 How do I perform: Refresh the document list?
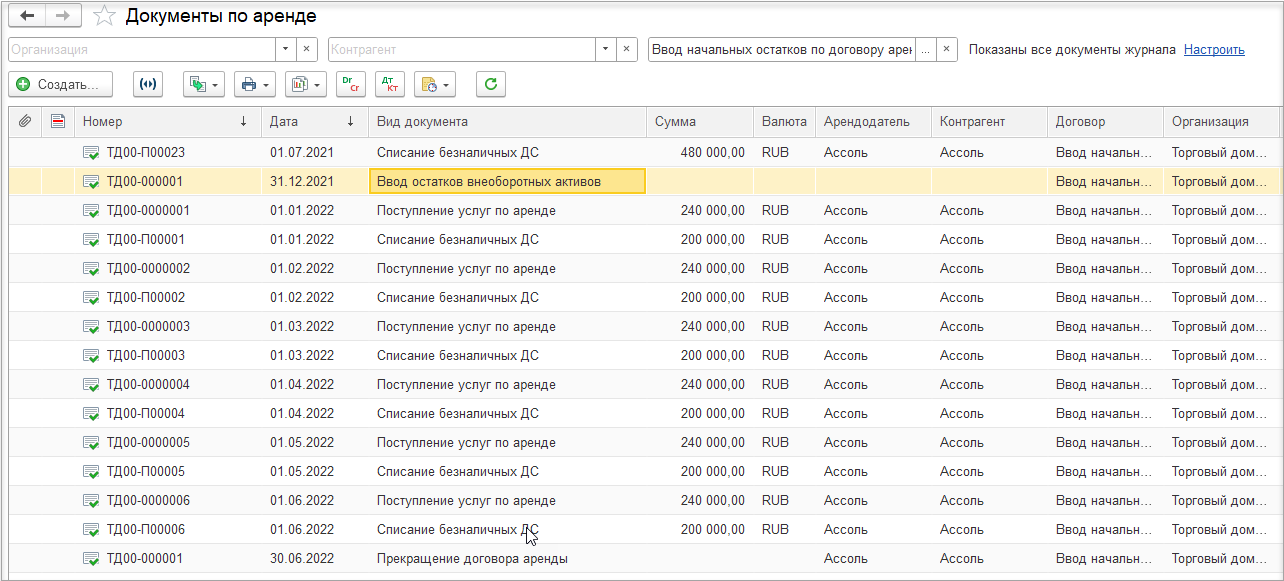(x=490, y=85)
